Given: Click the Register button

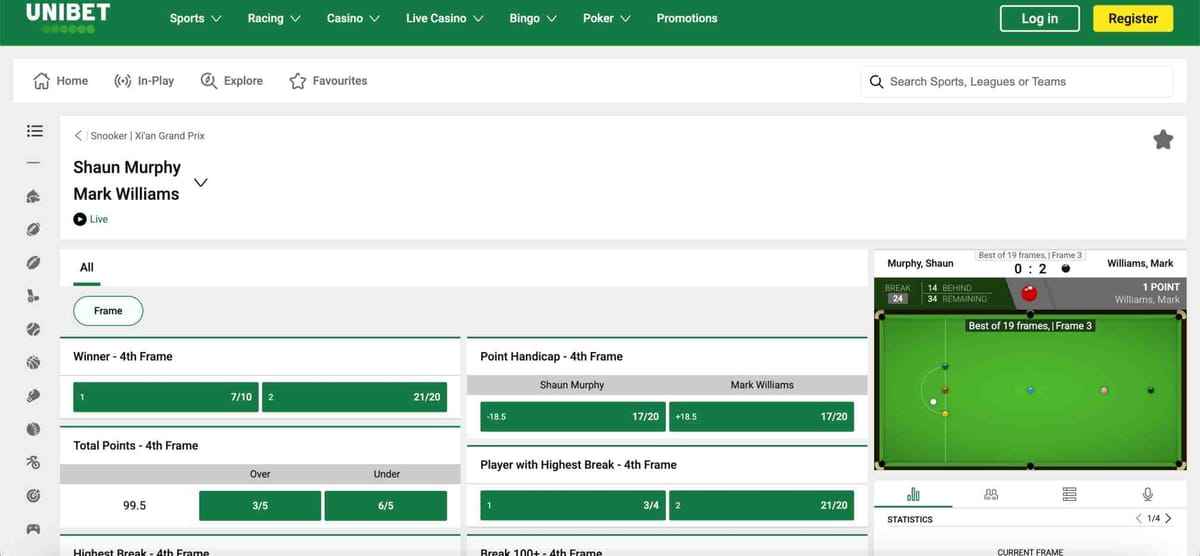Looking at the screenshot, I should coord(1133,18).
